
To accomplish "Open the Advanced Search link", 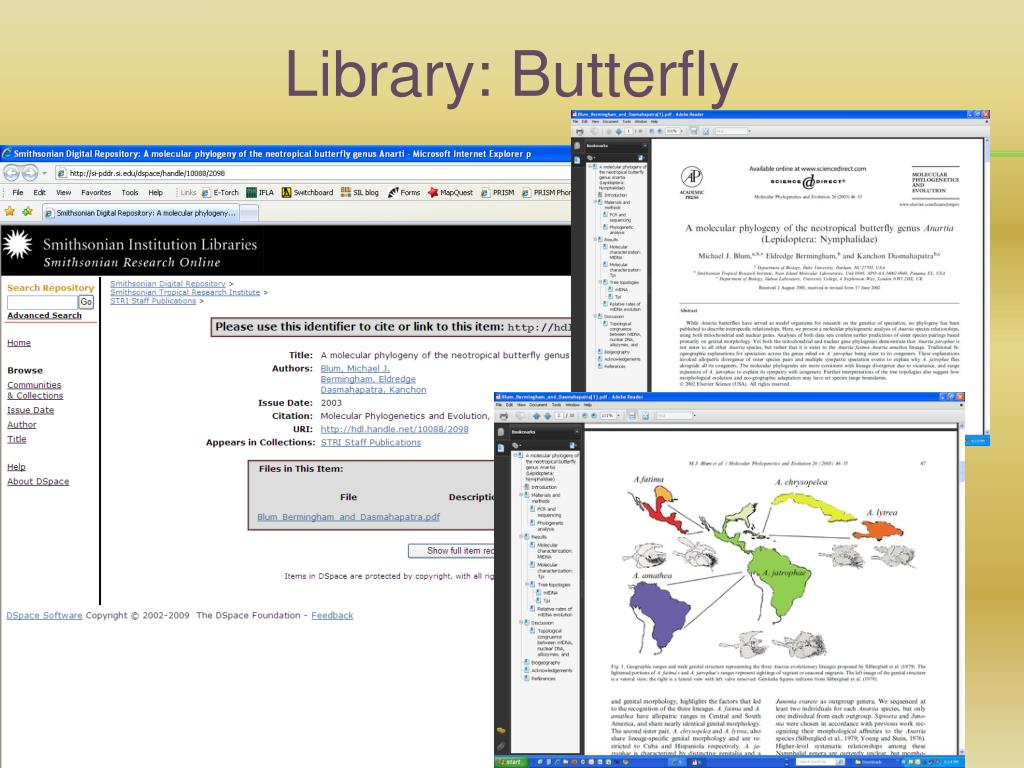I will pos(44,315).
